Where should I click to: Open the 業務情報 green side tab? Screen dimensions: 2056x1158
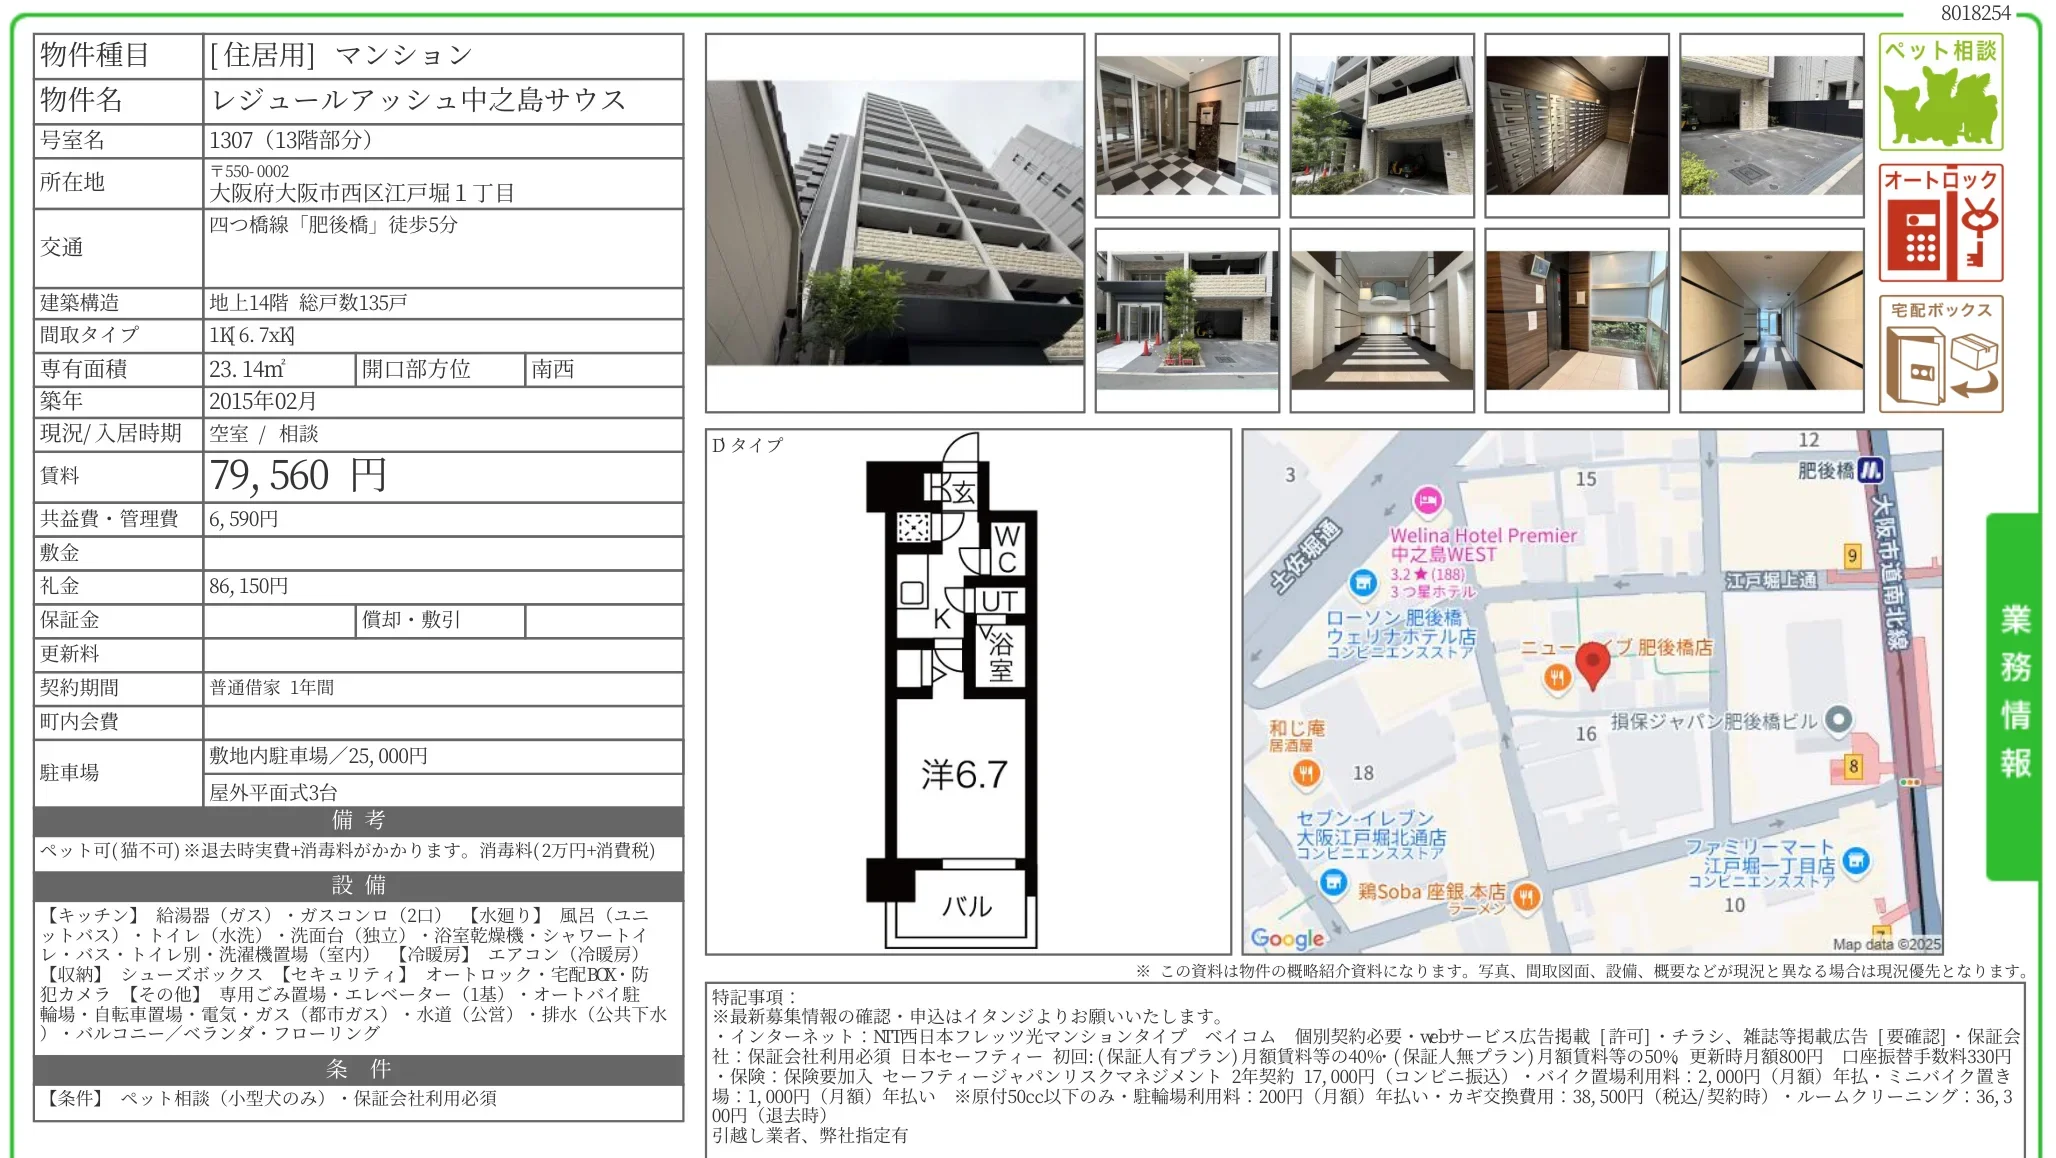[x=2014, y=694]
